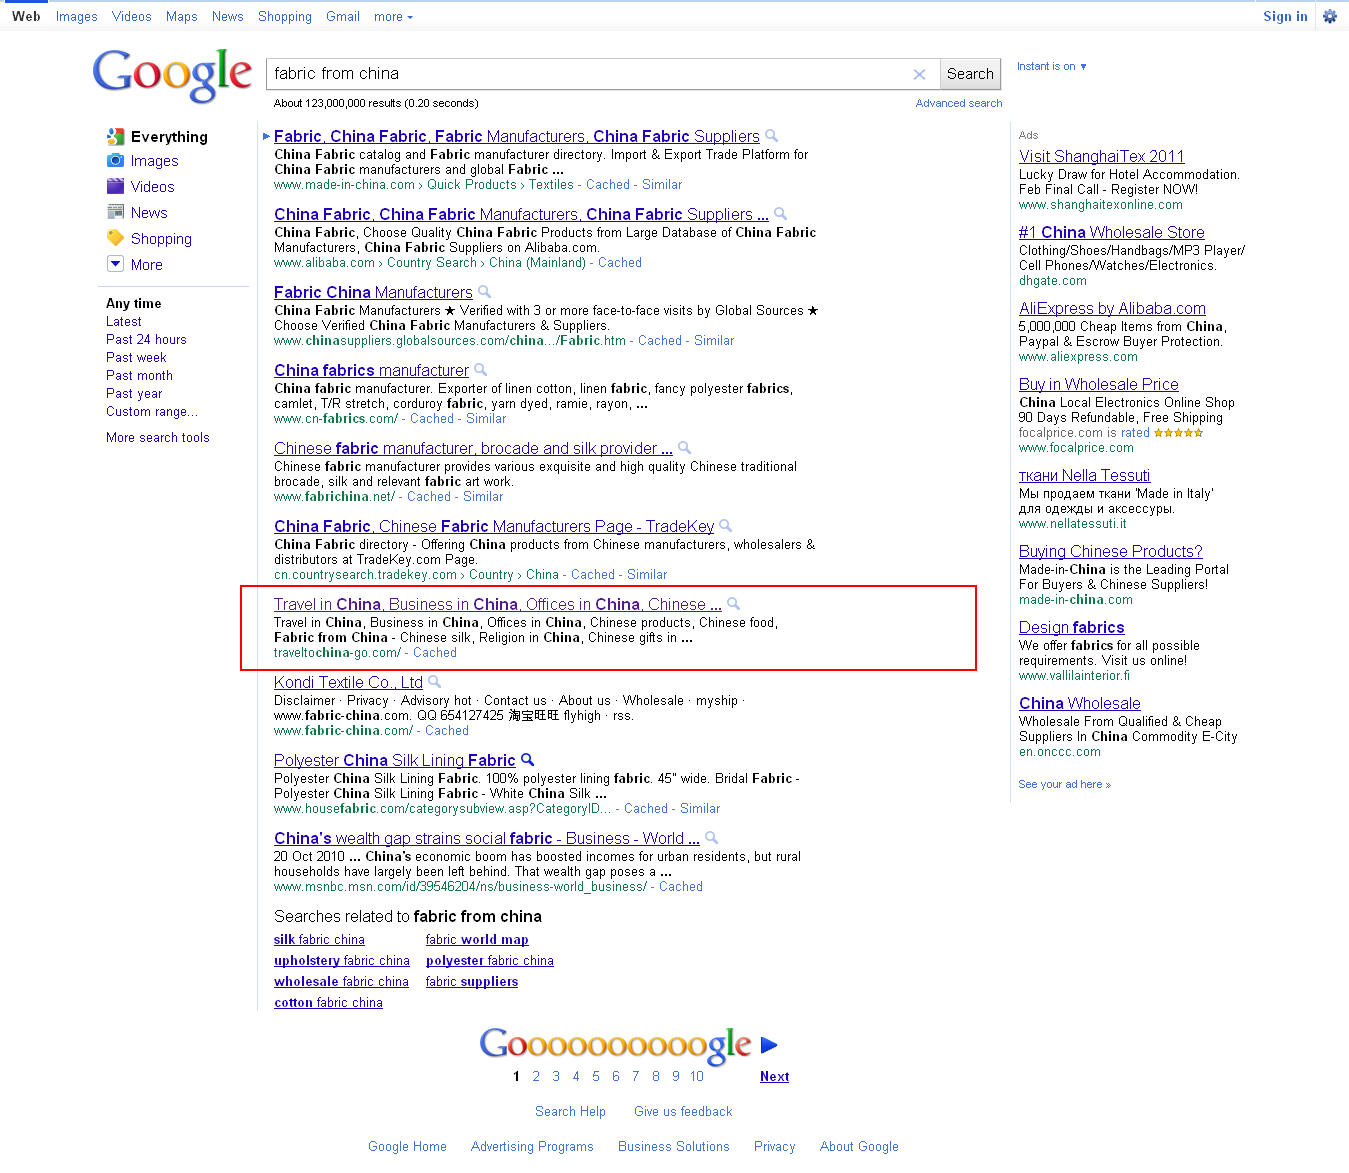The image size is (1349, 1173).
Task: Open Similar link for fabrichina.net result
Action: [x=483, y=497]
